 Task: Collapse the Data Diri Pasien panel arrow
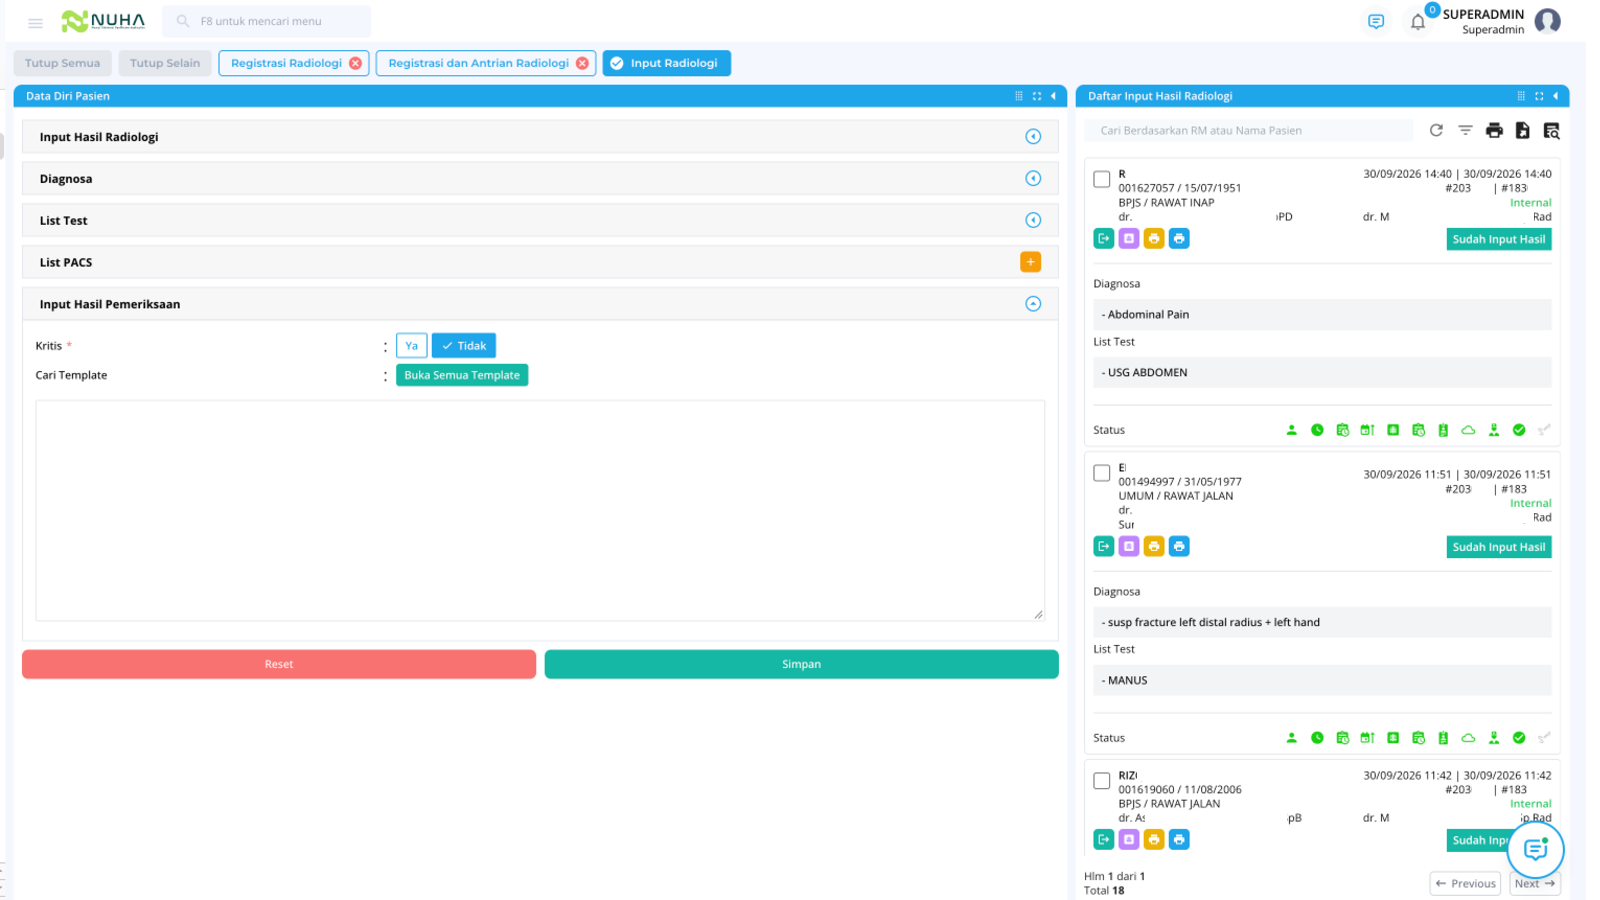click(1053, 96)
